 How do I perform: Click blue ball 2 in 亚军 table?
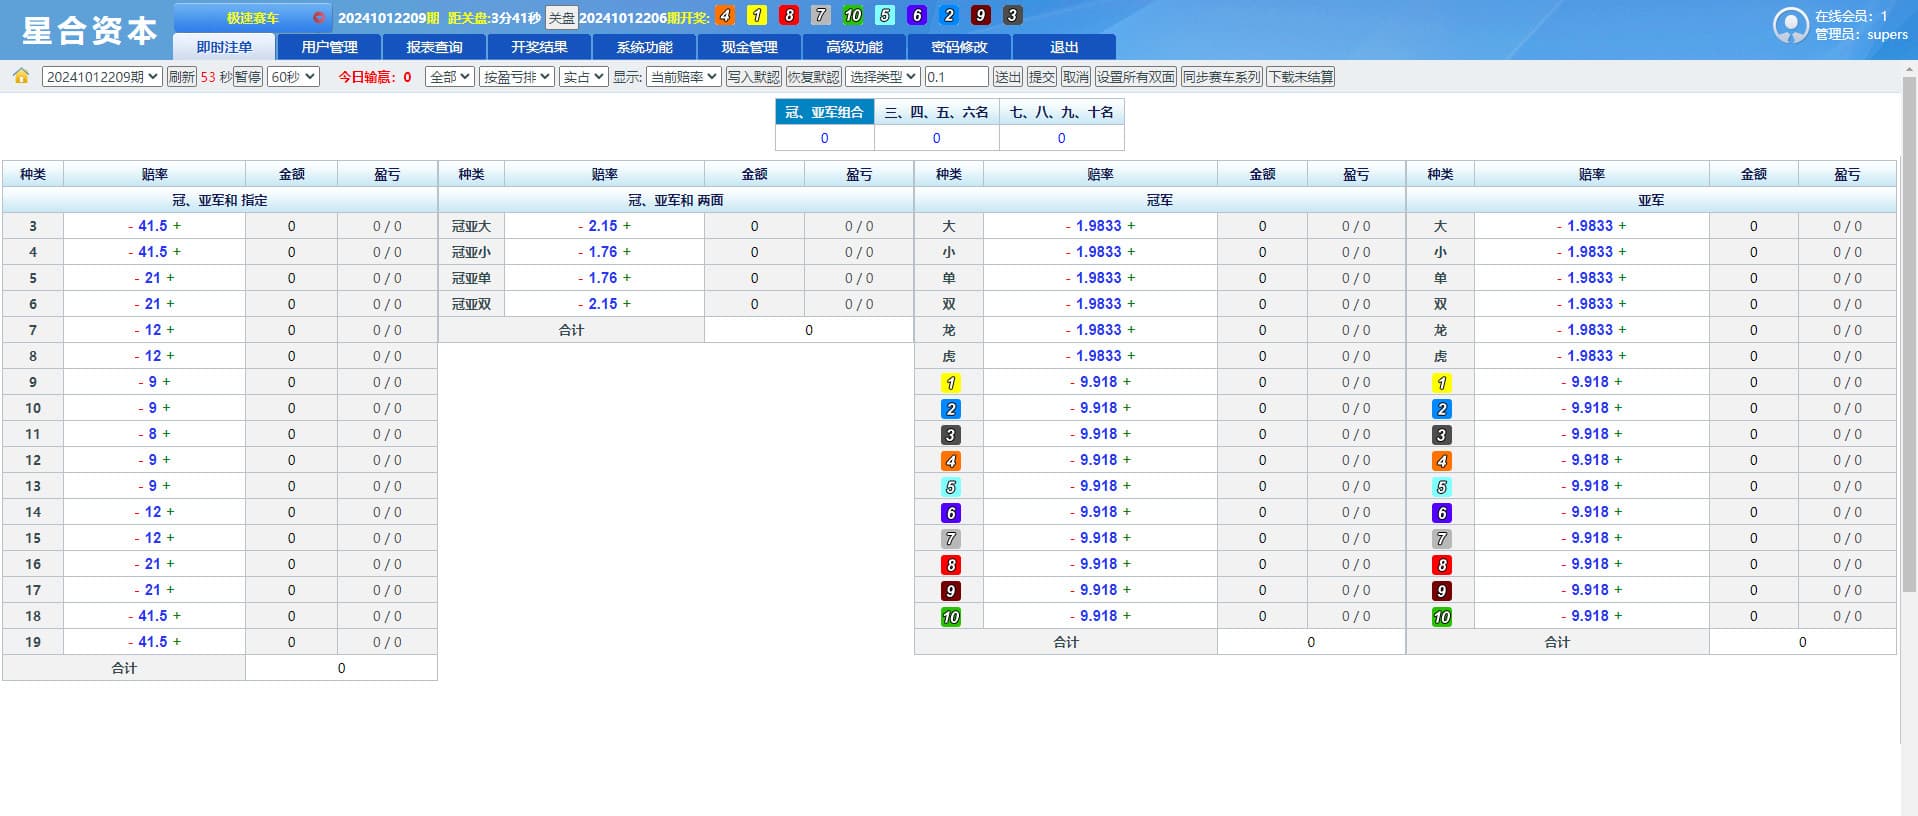(x=1441, y=409)
